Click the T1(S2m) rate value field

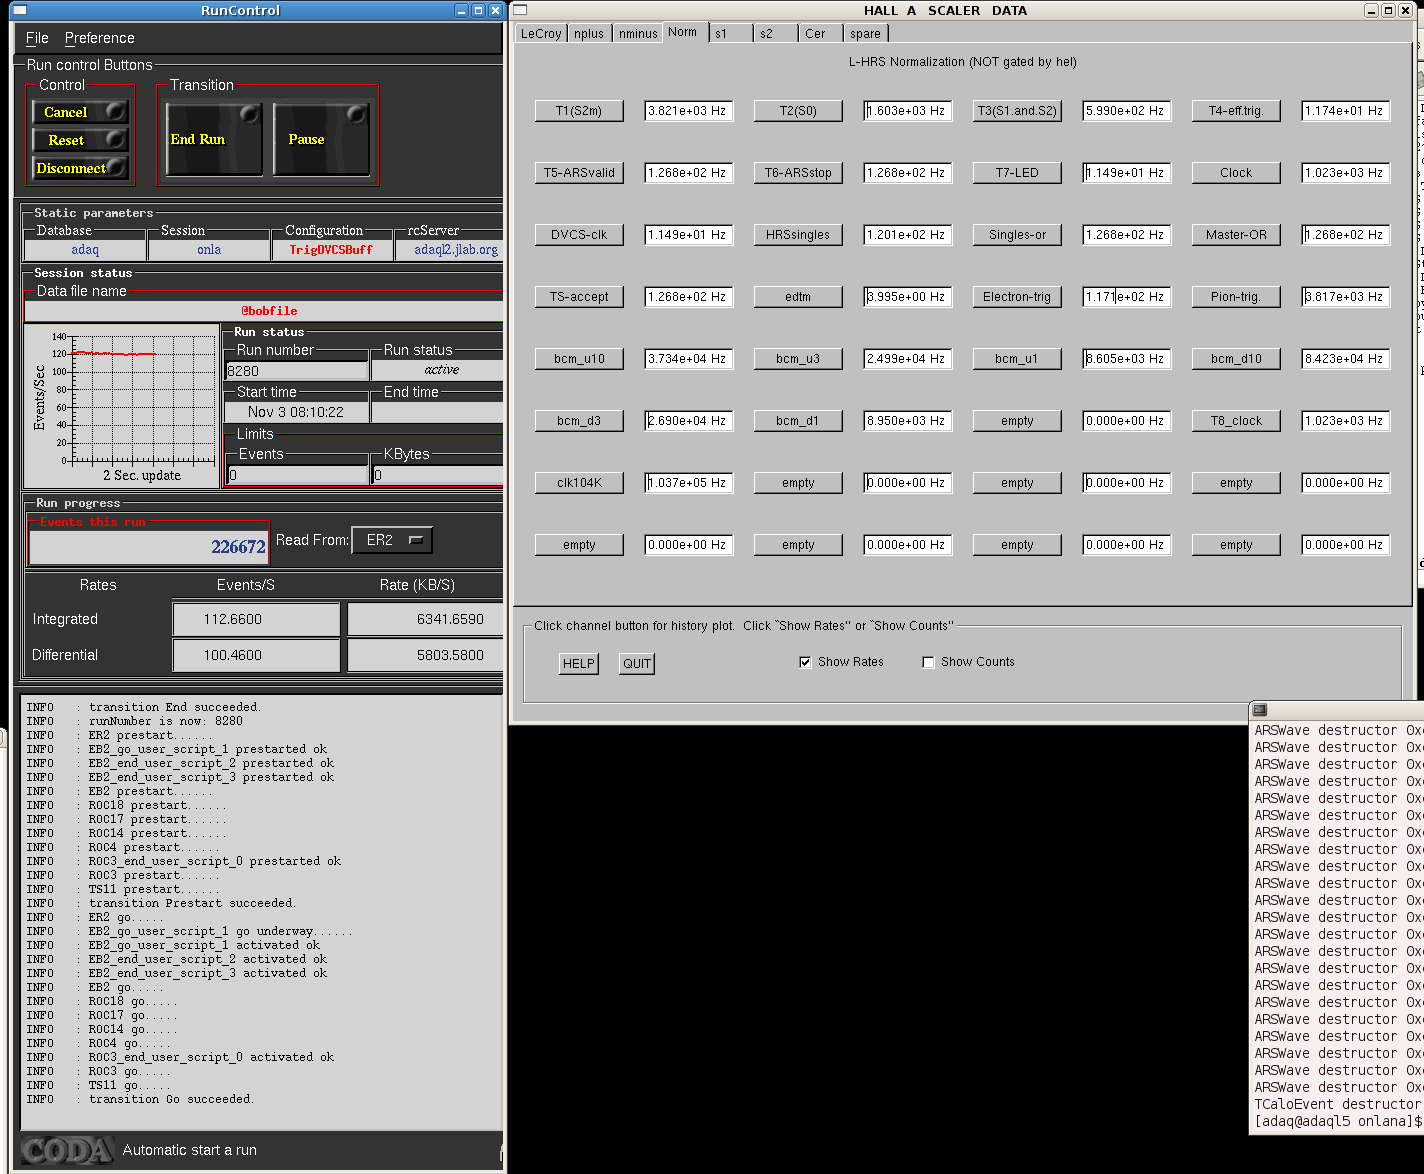pyautogui.click(x=689, y=111)
